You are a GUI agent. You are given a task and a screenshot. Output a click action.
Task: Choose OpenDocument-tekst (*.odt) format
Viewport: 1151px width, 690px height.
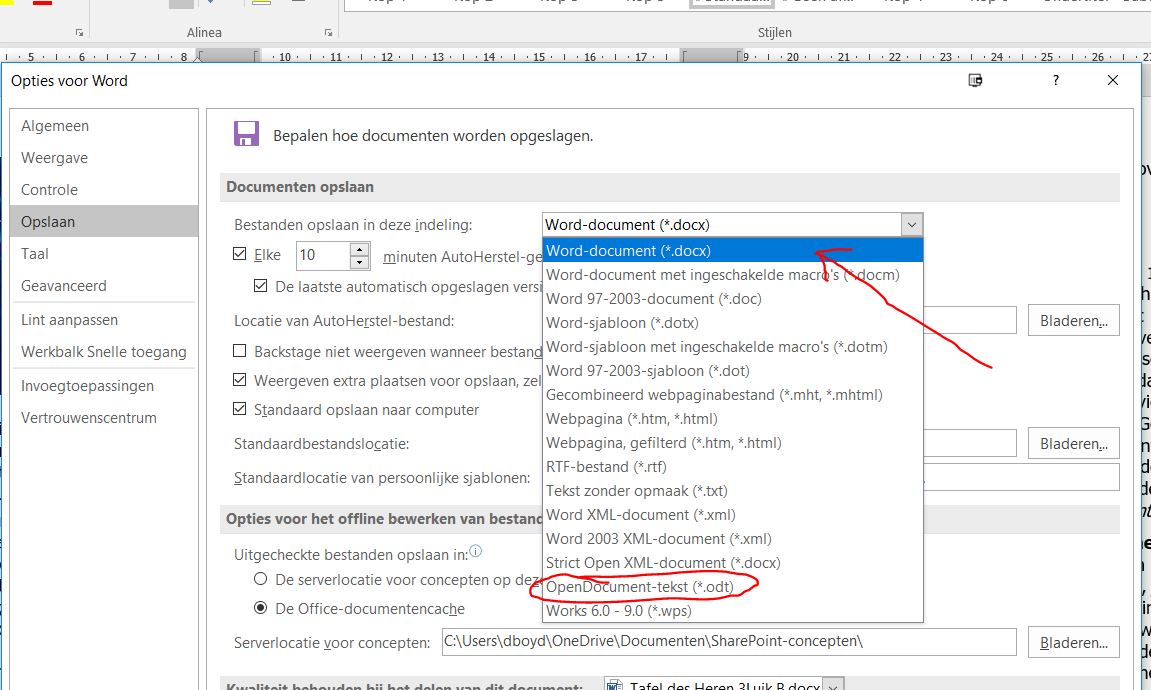tap(733, 586)
